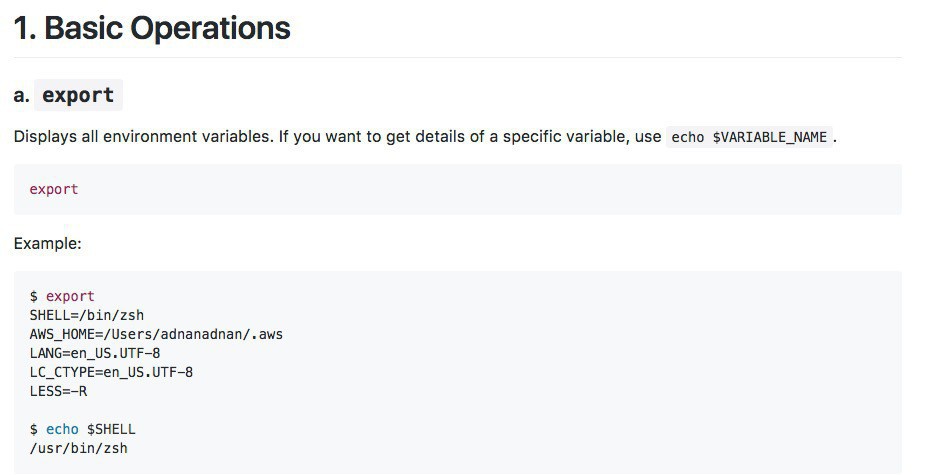Click the inline code "echo $VARIABLE_NAME"
The height and width of the screenshot is (475, 926).
[x=749, y=137]
